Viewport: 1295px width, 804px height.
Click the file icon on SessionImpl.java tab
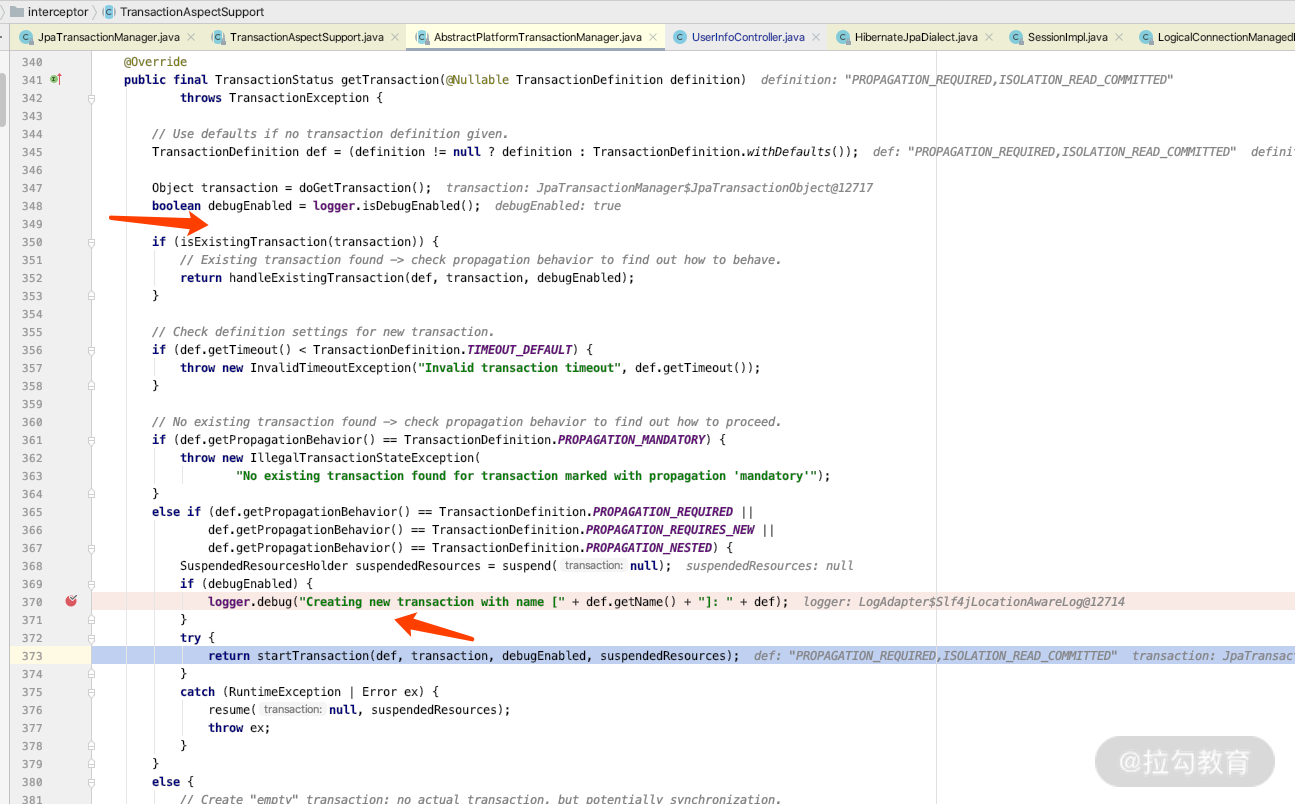click(x=1017, y=37)
